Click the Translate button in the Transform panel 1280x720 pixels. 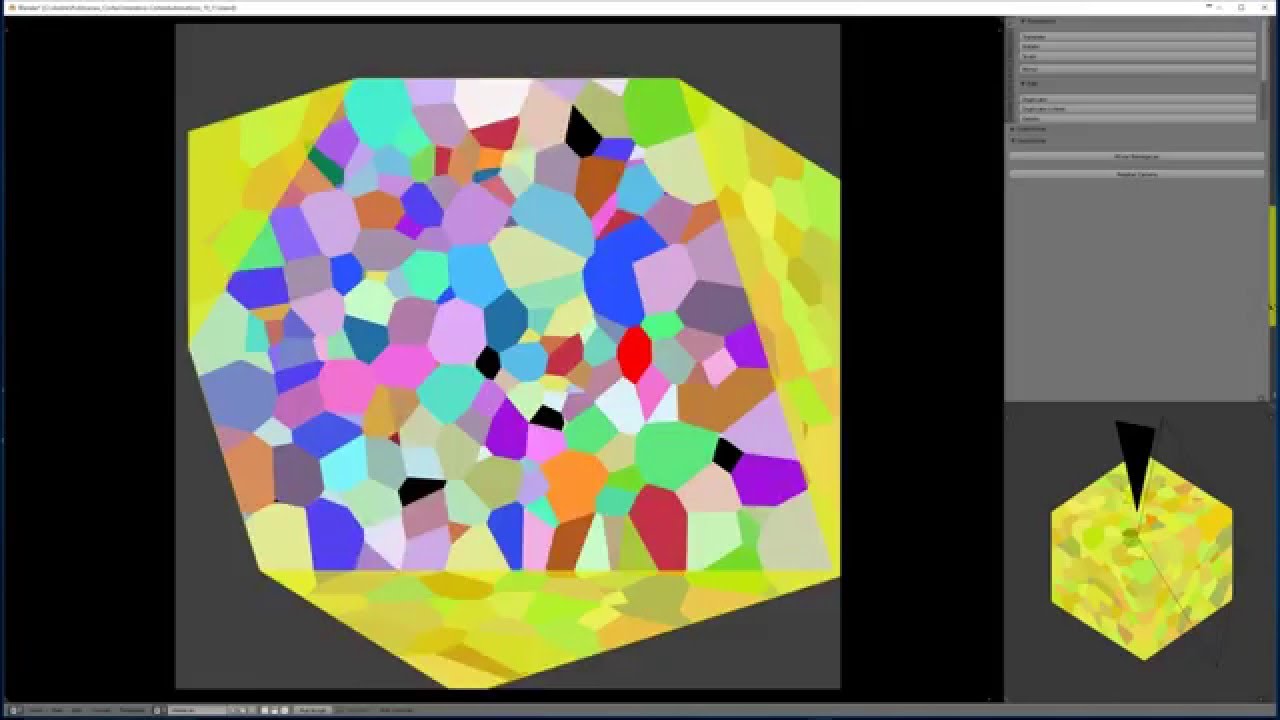tap(1137, 36)
